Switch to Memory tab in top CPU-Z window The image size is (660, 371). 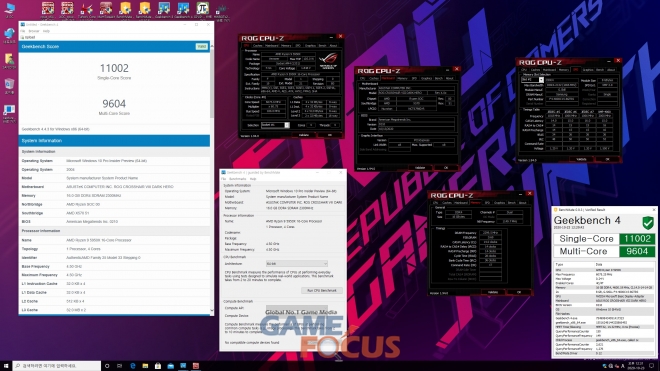(x=286, y=45)
